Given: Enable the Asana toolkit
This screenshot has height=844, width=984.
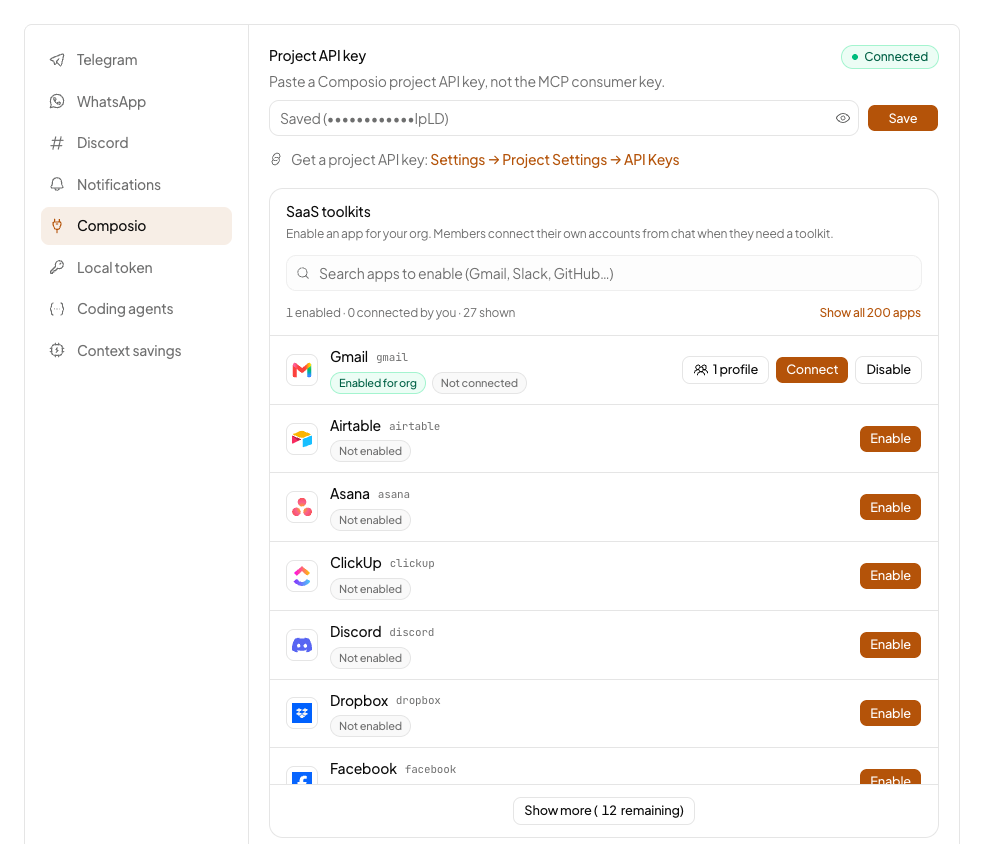Looking at the screenshot, I should coord(890,507).
